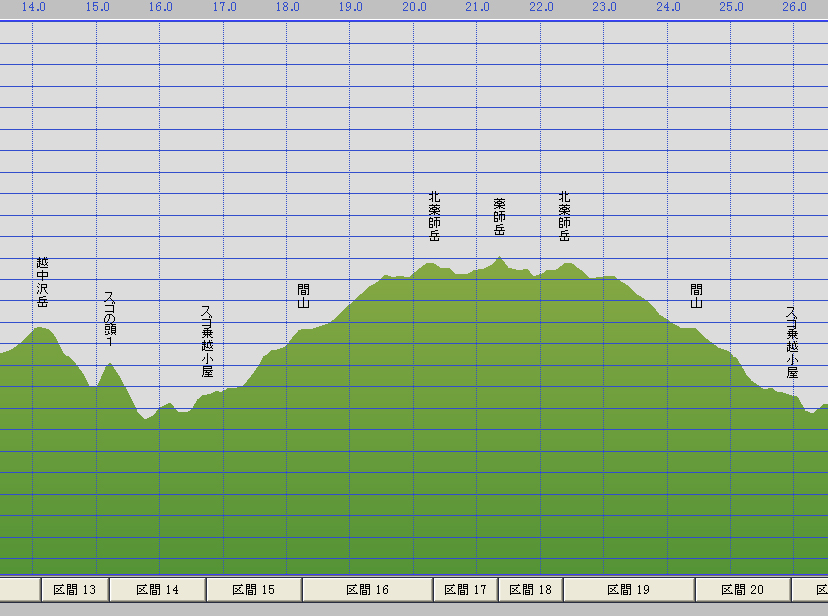Click 北薬師岳 label right of 薬師岳
The width and height of the screenshot is (828, 616).
point(564,216)
